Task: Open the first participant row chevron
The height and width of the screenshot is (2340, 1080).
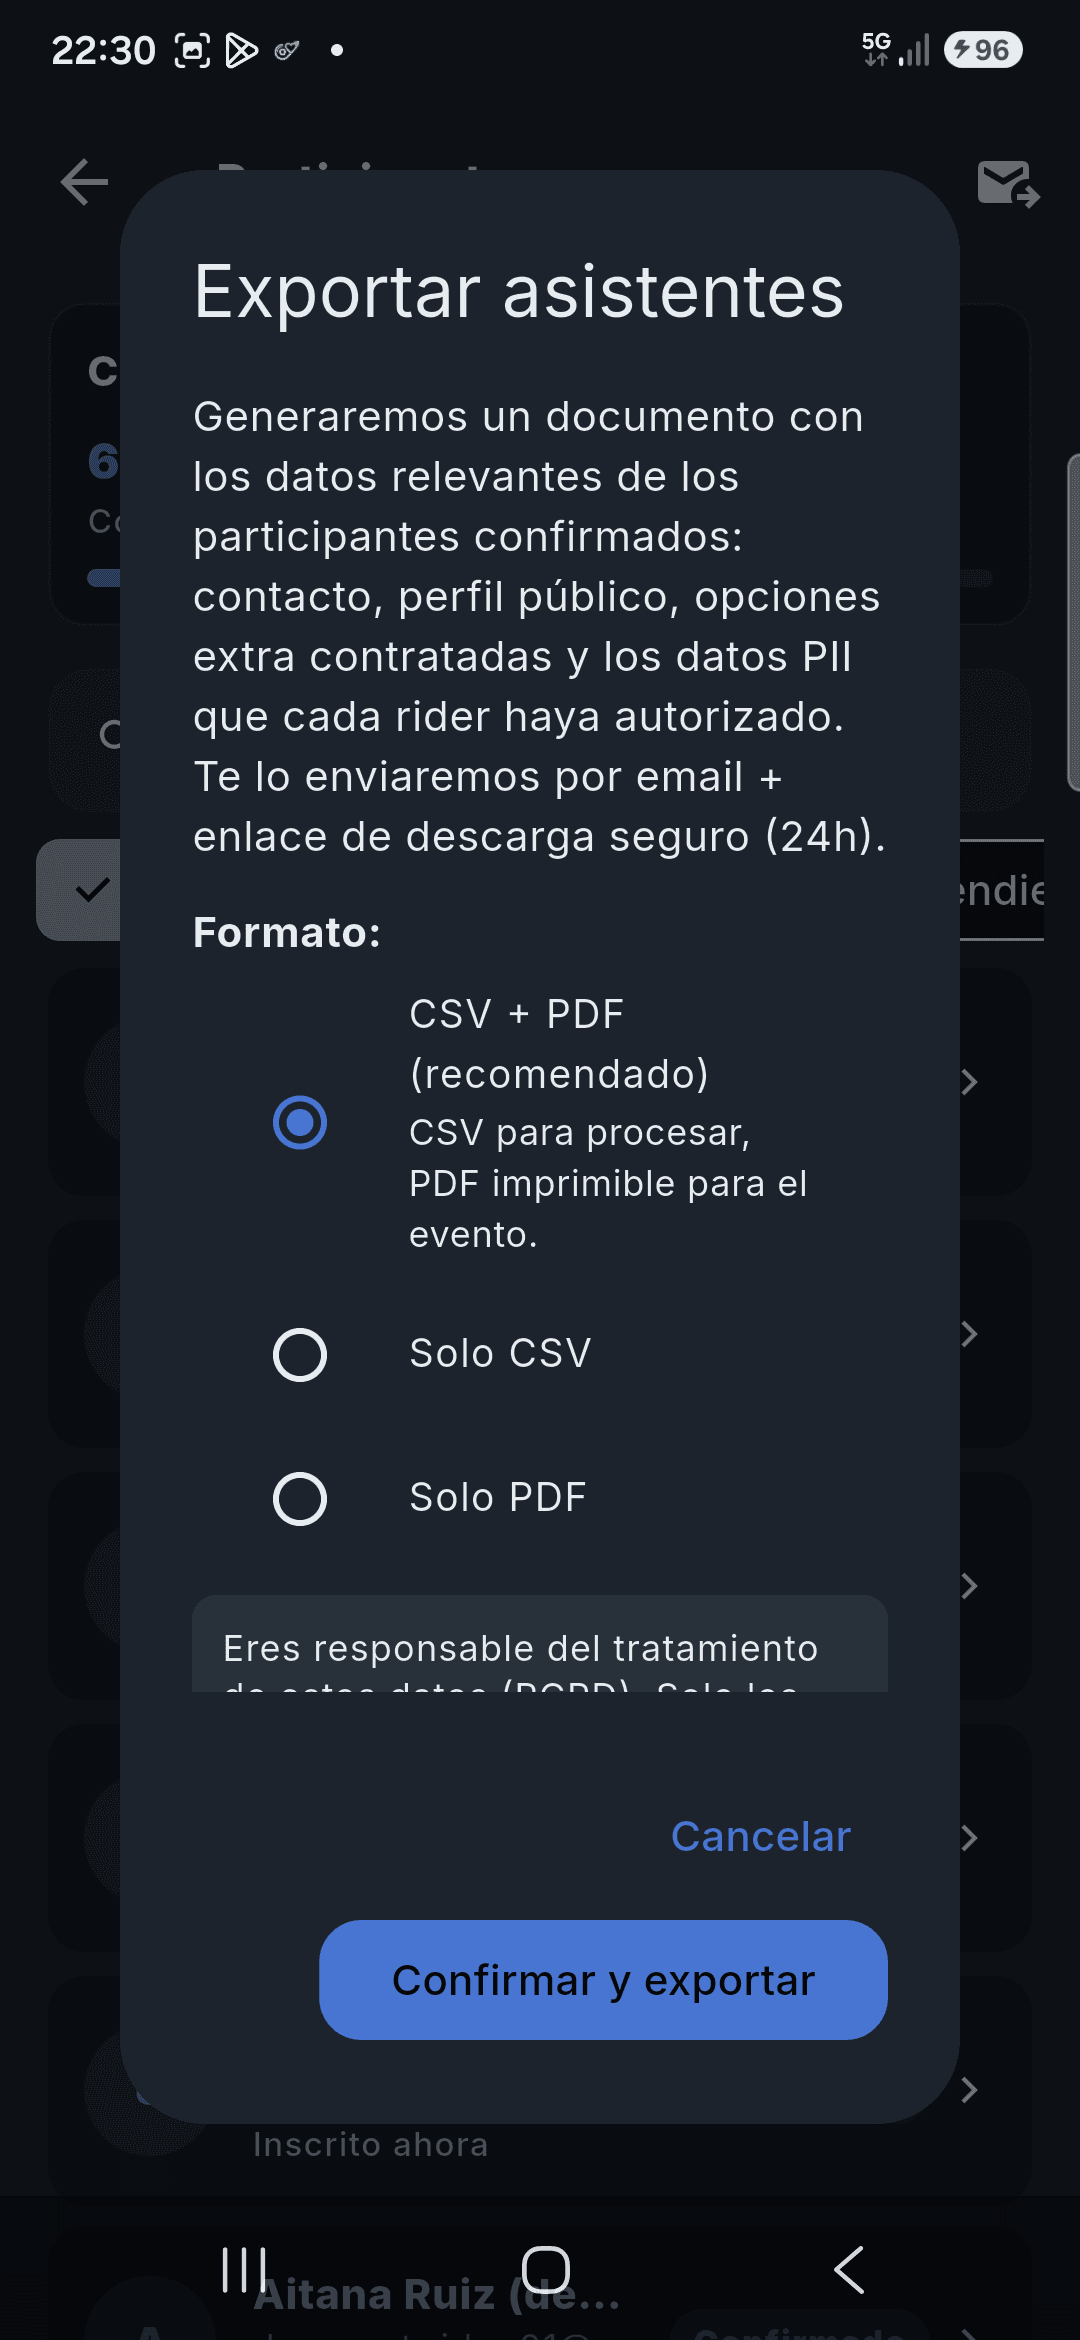Action: coord(968,1082)
